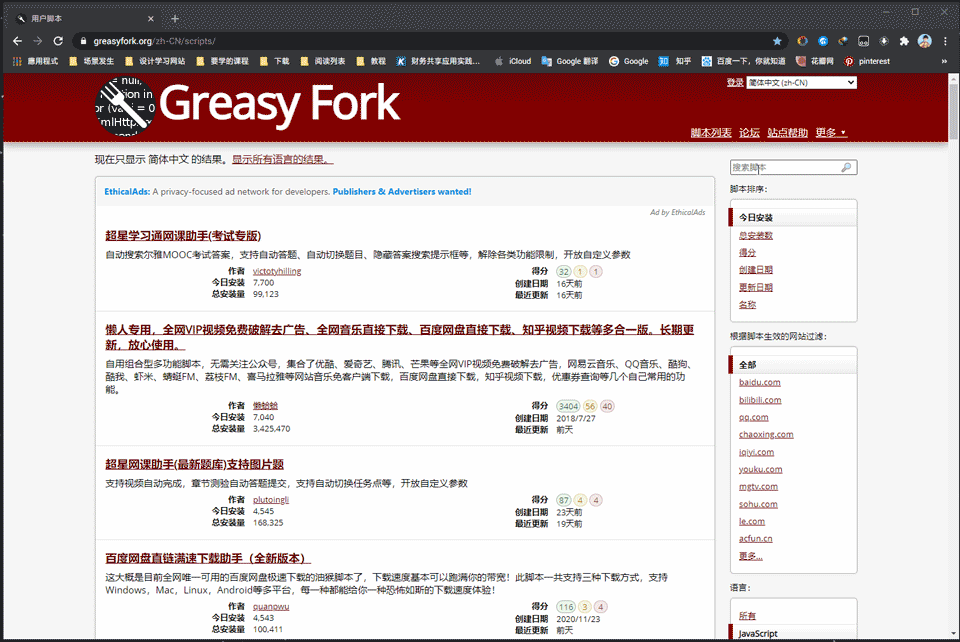The width and height of the screenshot is (960, 642).
Task: Open author victoryhilling's profile
Action: [277, 271]
